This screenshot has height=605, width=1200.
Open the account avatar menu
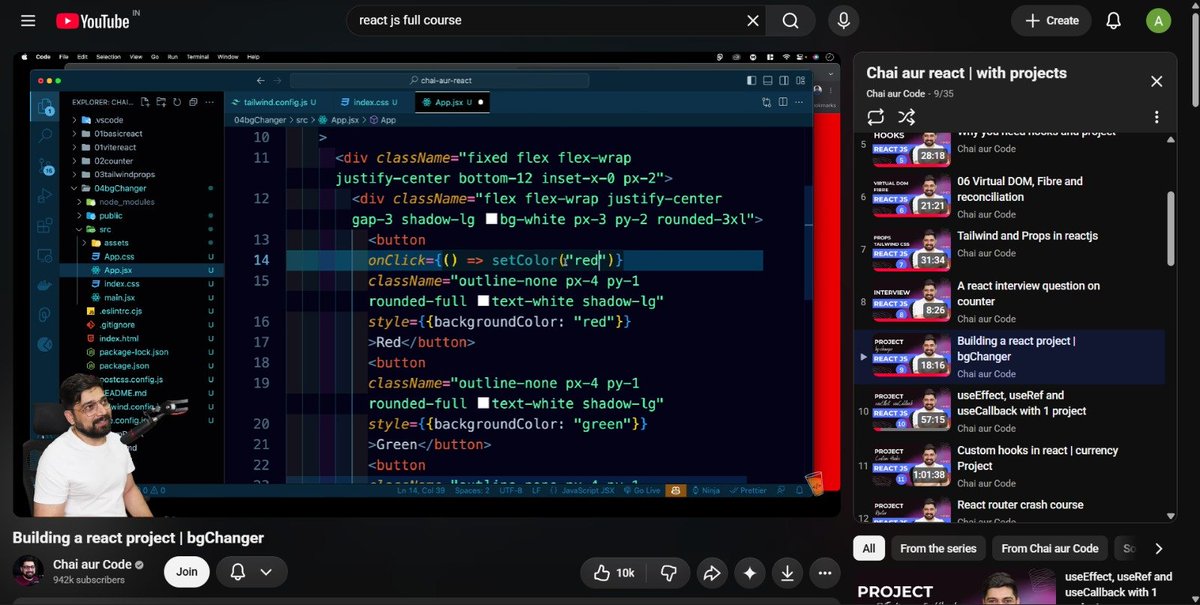(1158, 20)
